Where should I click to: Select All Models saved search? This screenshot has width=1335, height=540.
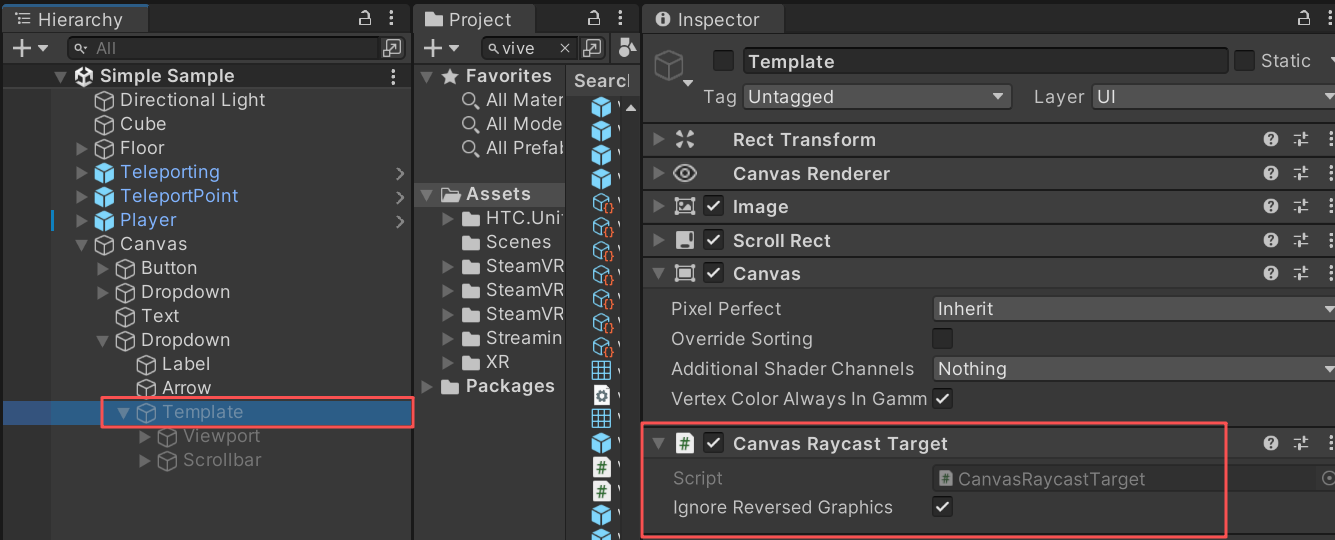coord(512,124)
